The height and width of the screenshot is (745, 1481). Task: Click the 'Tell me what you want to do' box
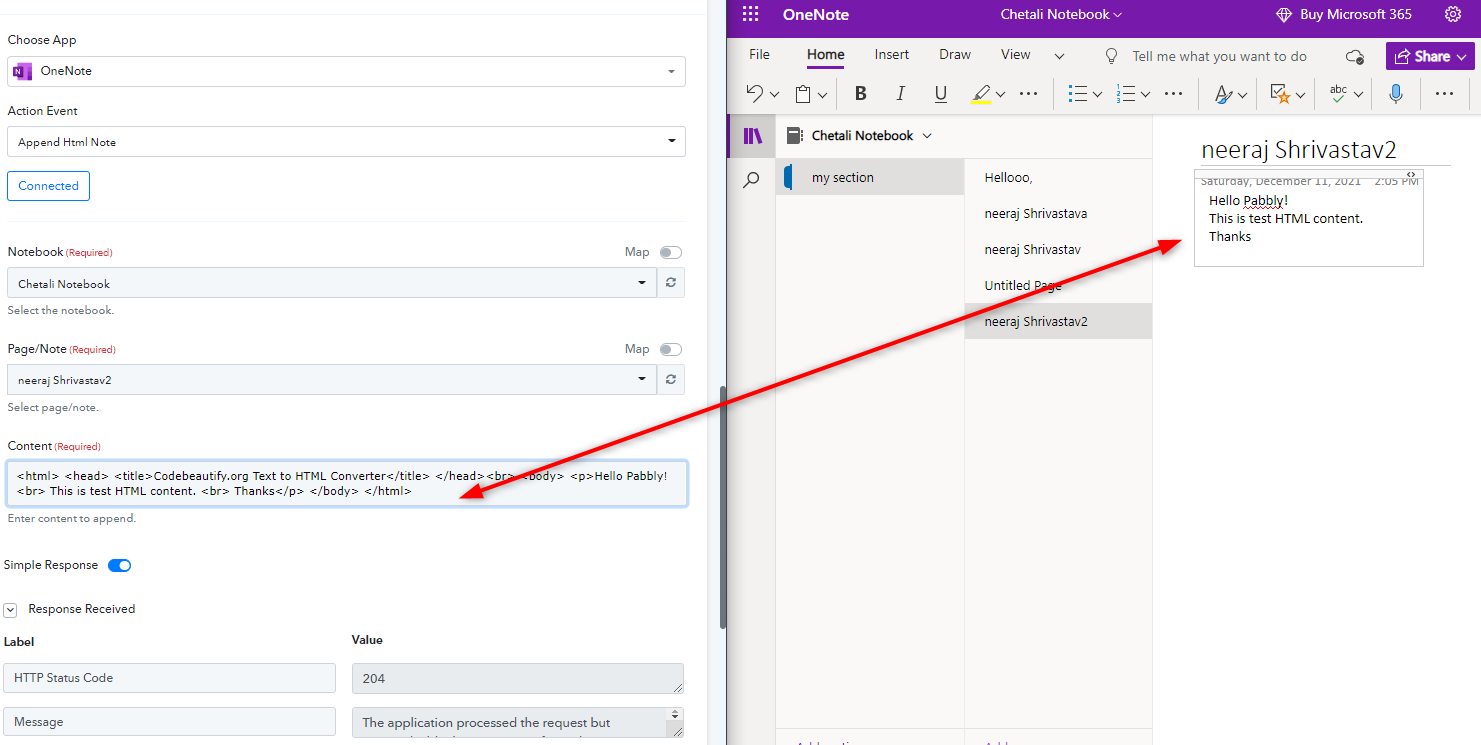(x=1219, y=56)
